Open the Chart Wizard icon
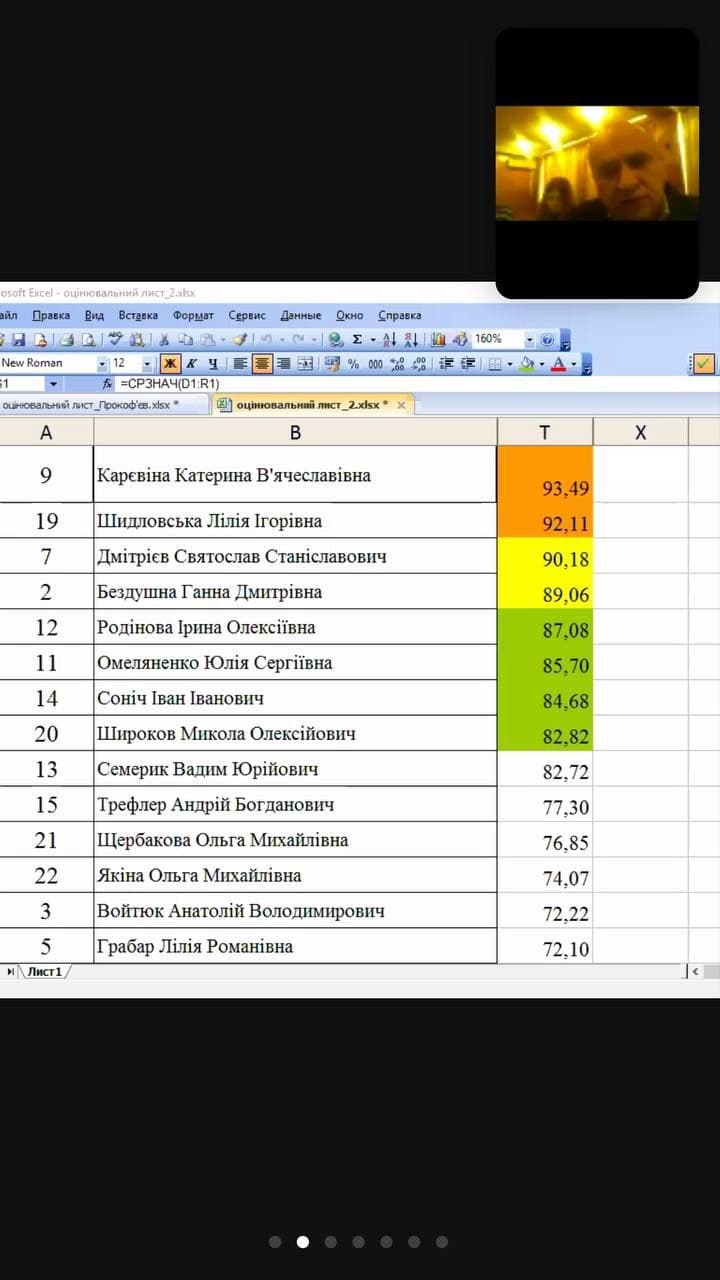This screenshot has width=720, height=1280. click(438, 340)
